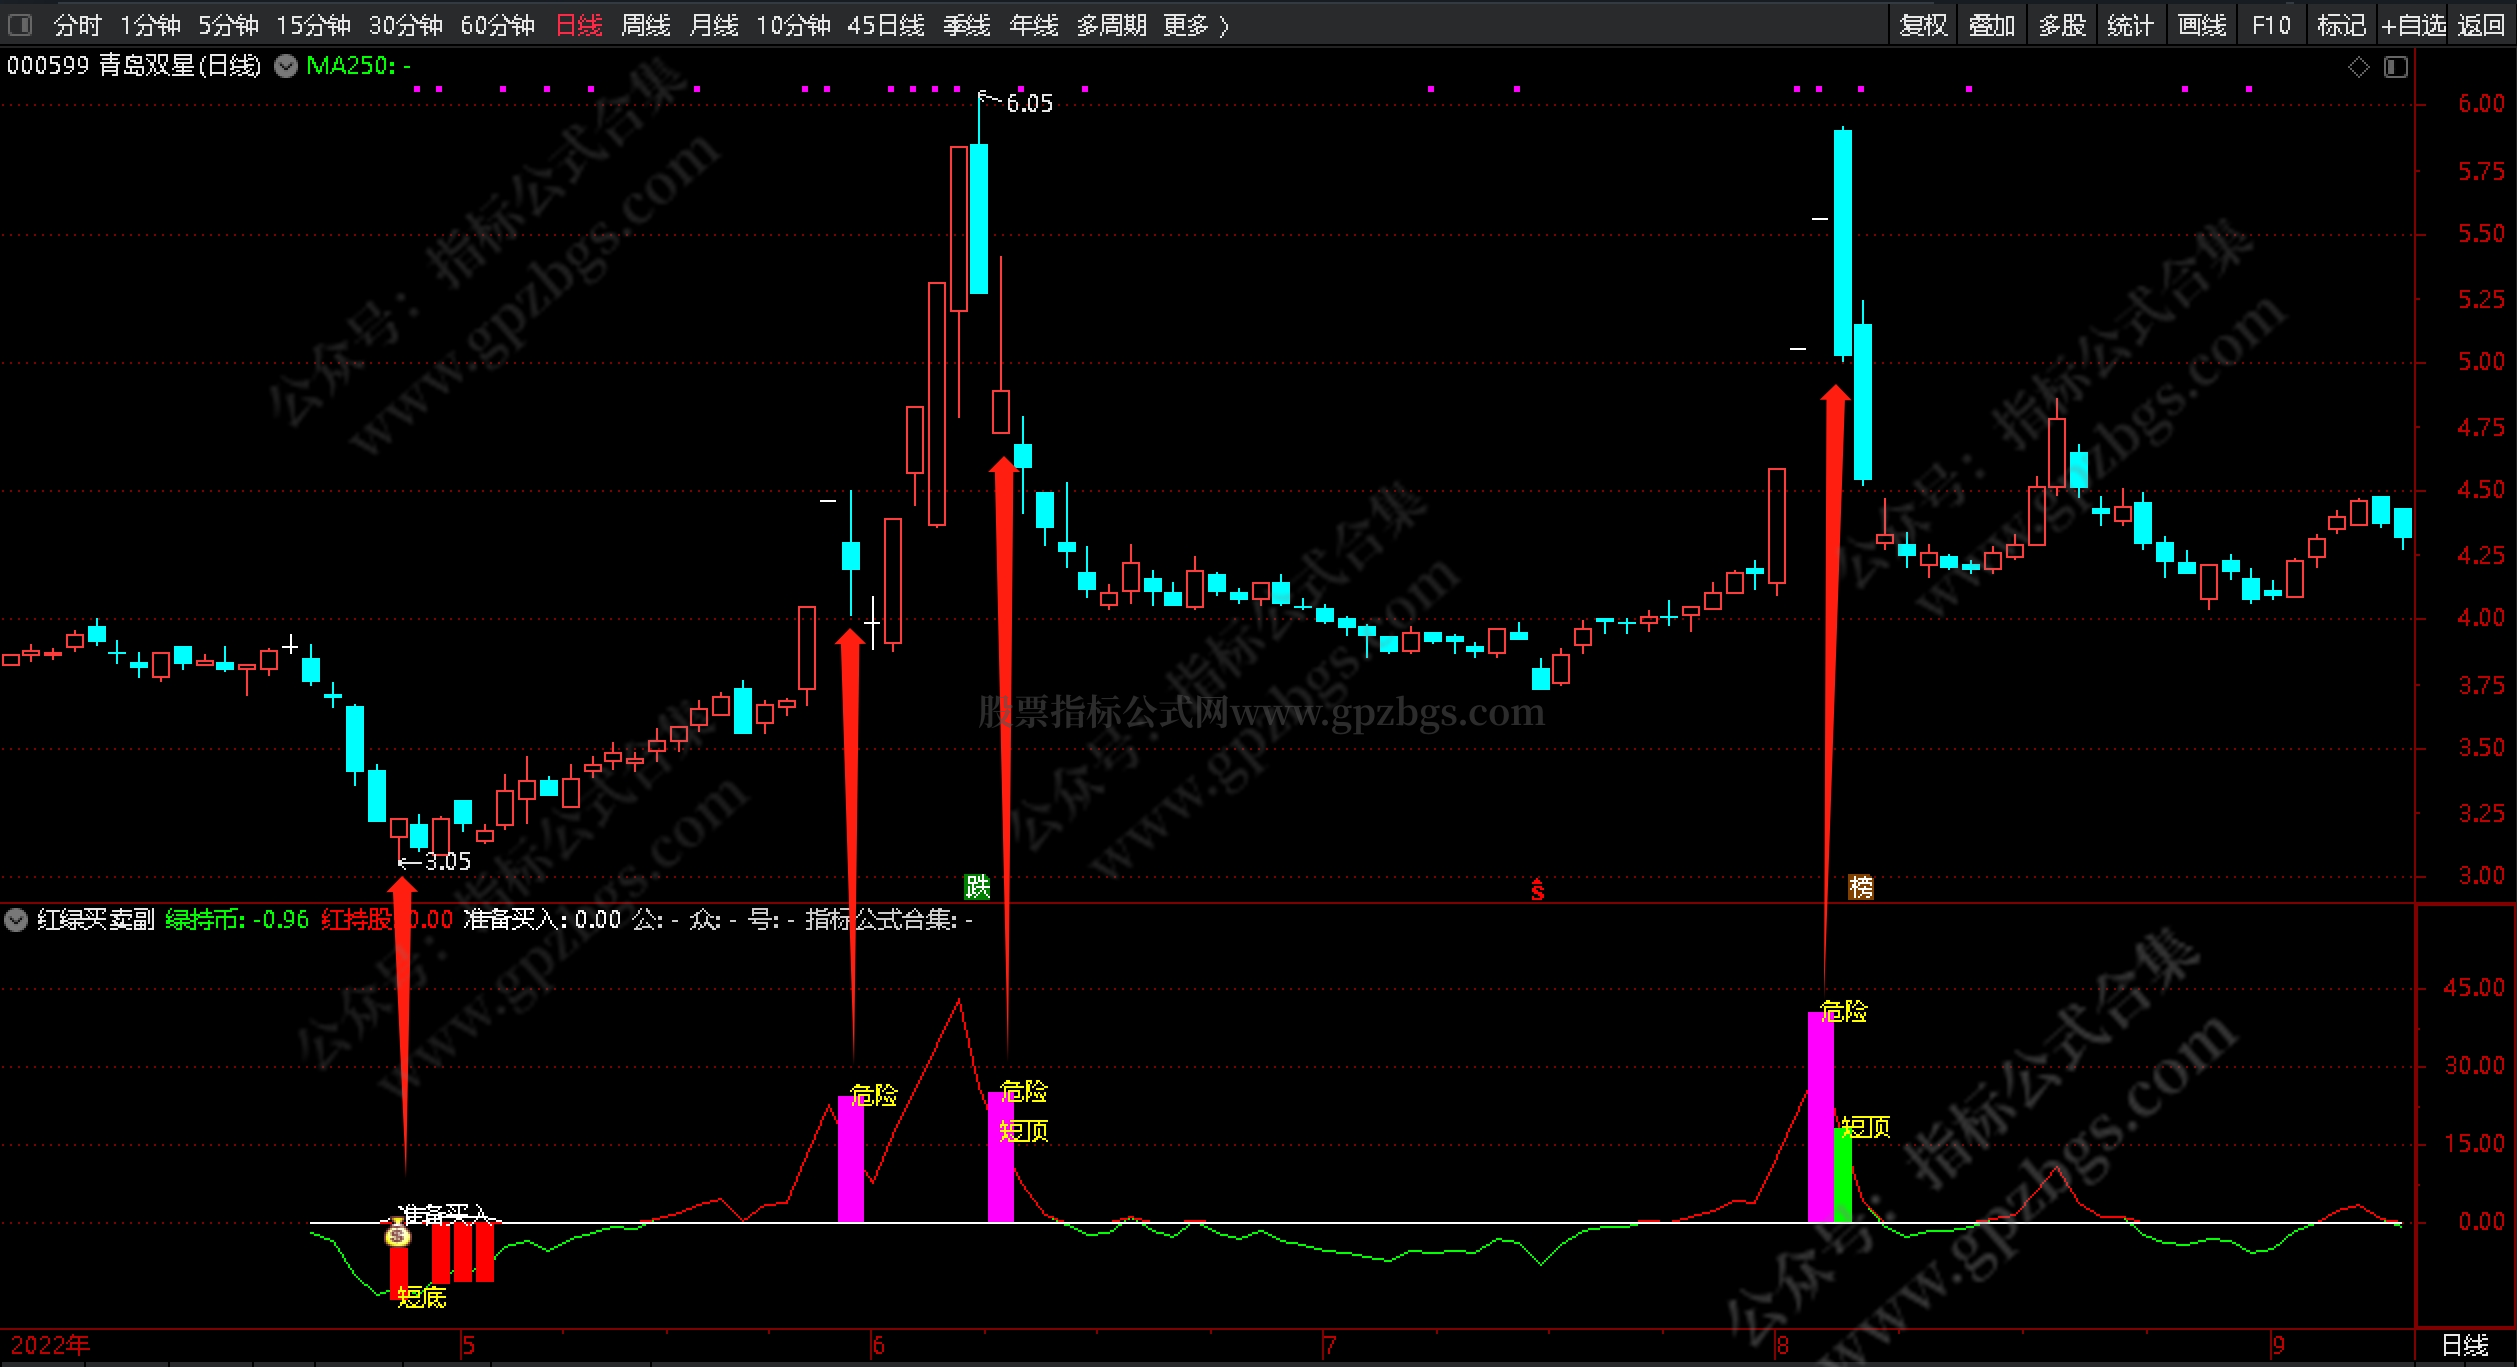Click the red S marker on timeline
Screen dimensions: 2517x1367
pos(1537,889)
